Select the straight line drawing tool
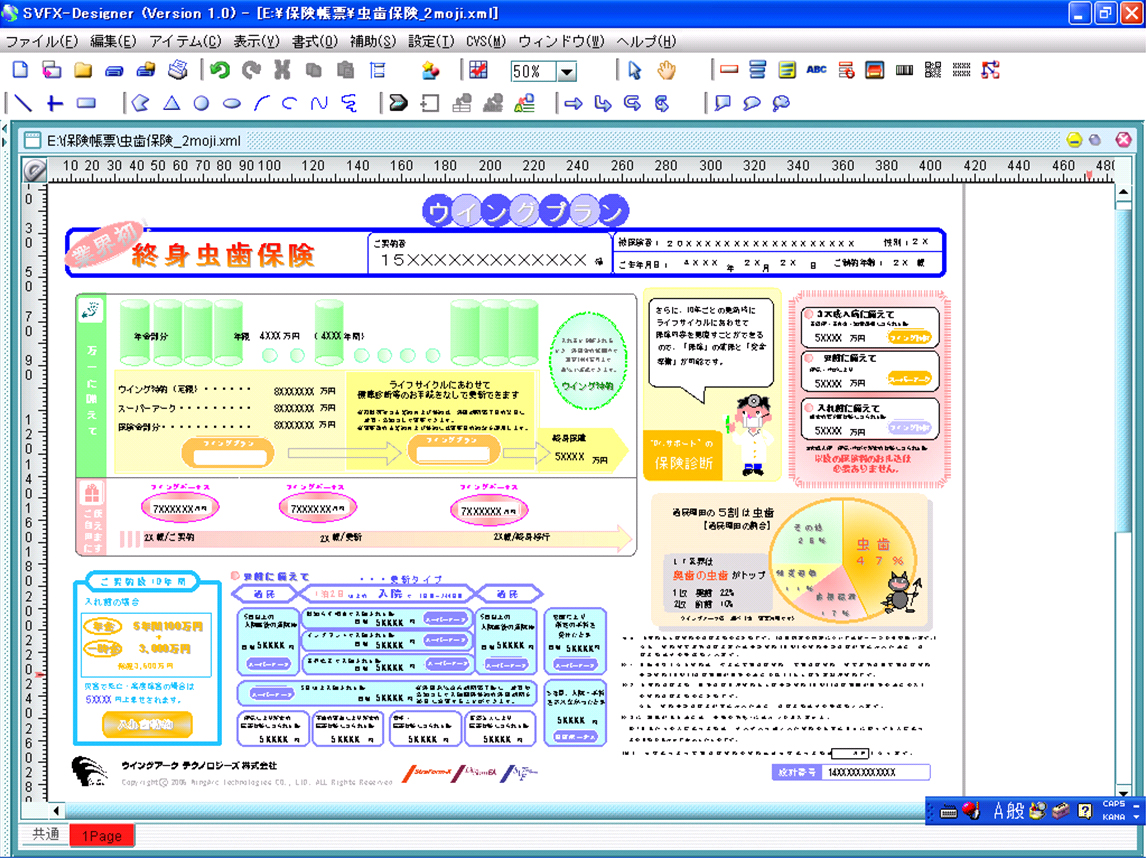Screen dimensions: 1146x858 [x=23, y=103]
